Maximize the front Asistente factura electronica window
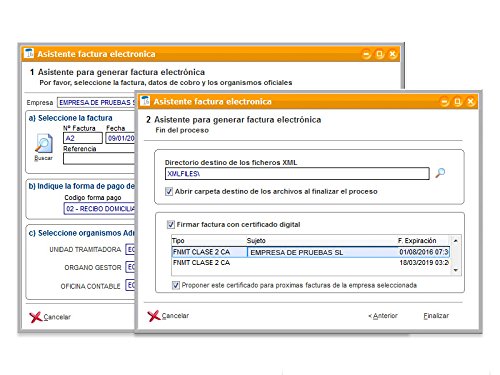 (x=458, y=102)
